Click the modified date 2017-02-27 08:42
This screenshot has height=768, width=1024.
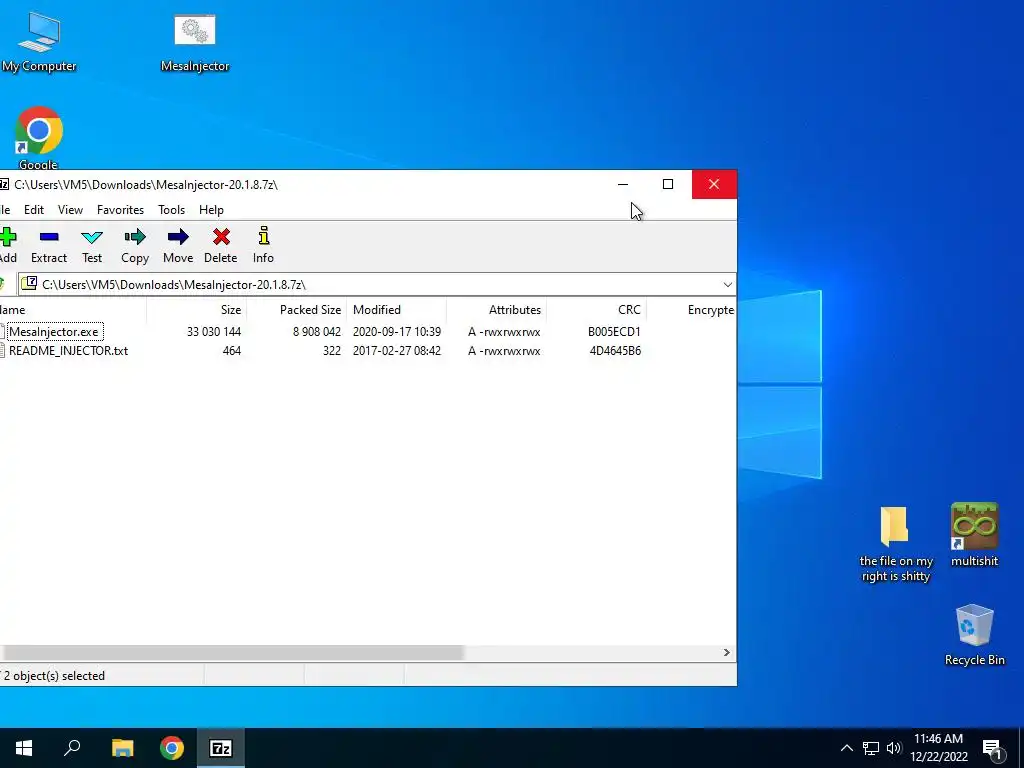click(x=396, y=351)
